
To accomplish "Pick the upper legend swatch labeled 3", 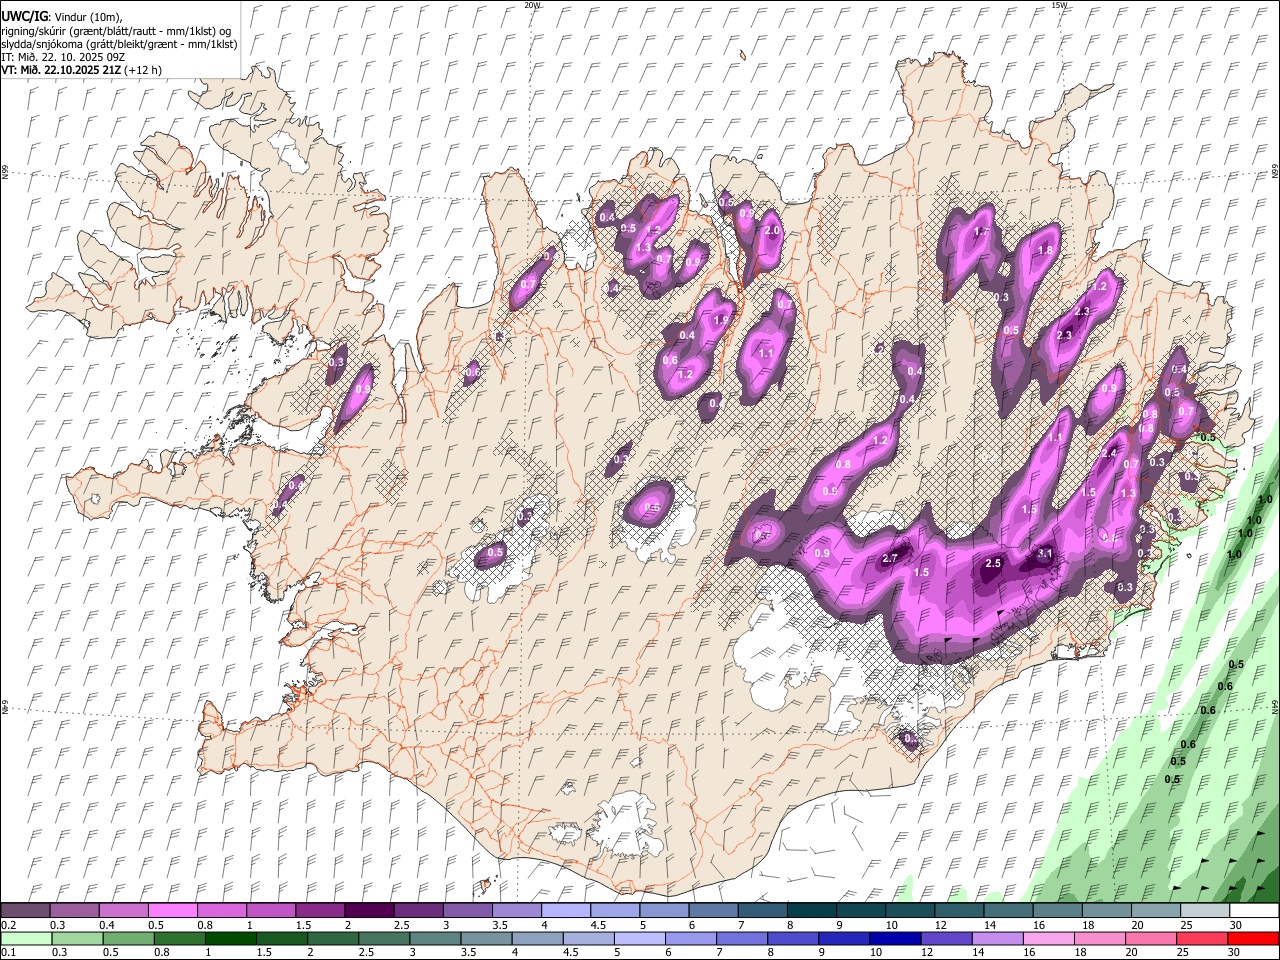I will coord(466,911).
